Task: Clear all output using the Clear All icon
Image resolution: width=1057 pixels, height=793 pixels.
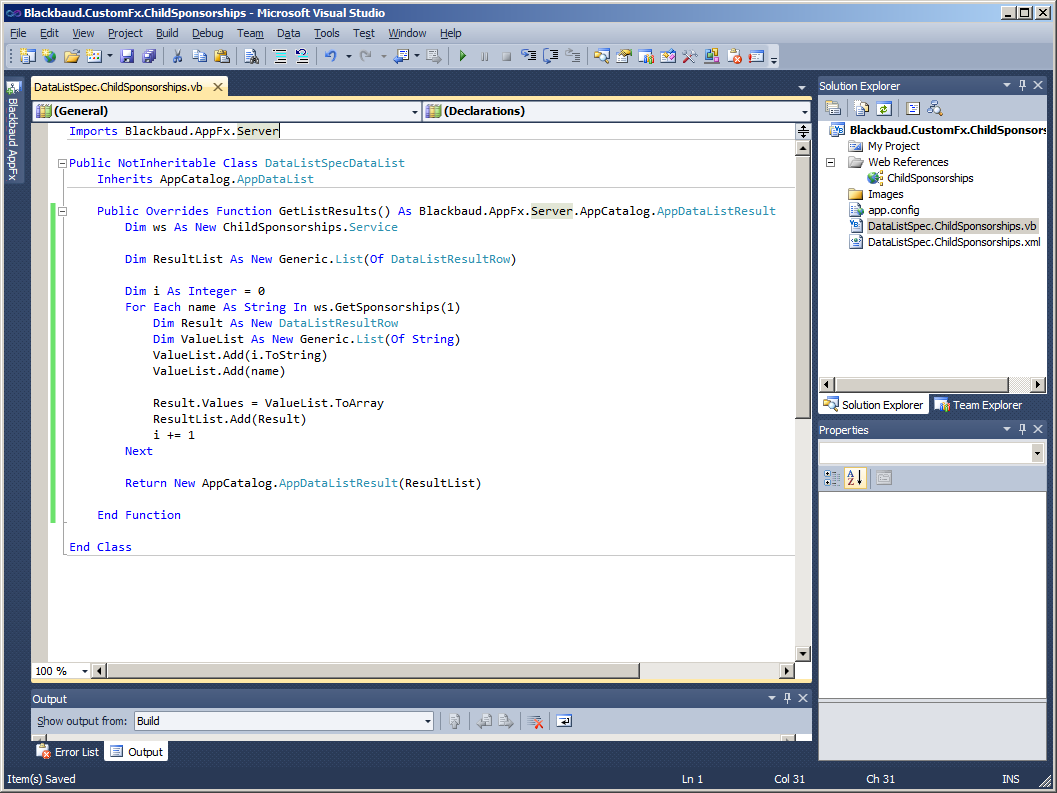Action: [x=535, y=722]
